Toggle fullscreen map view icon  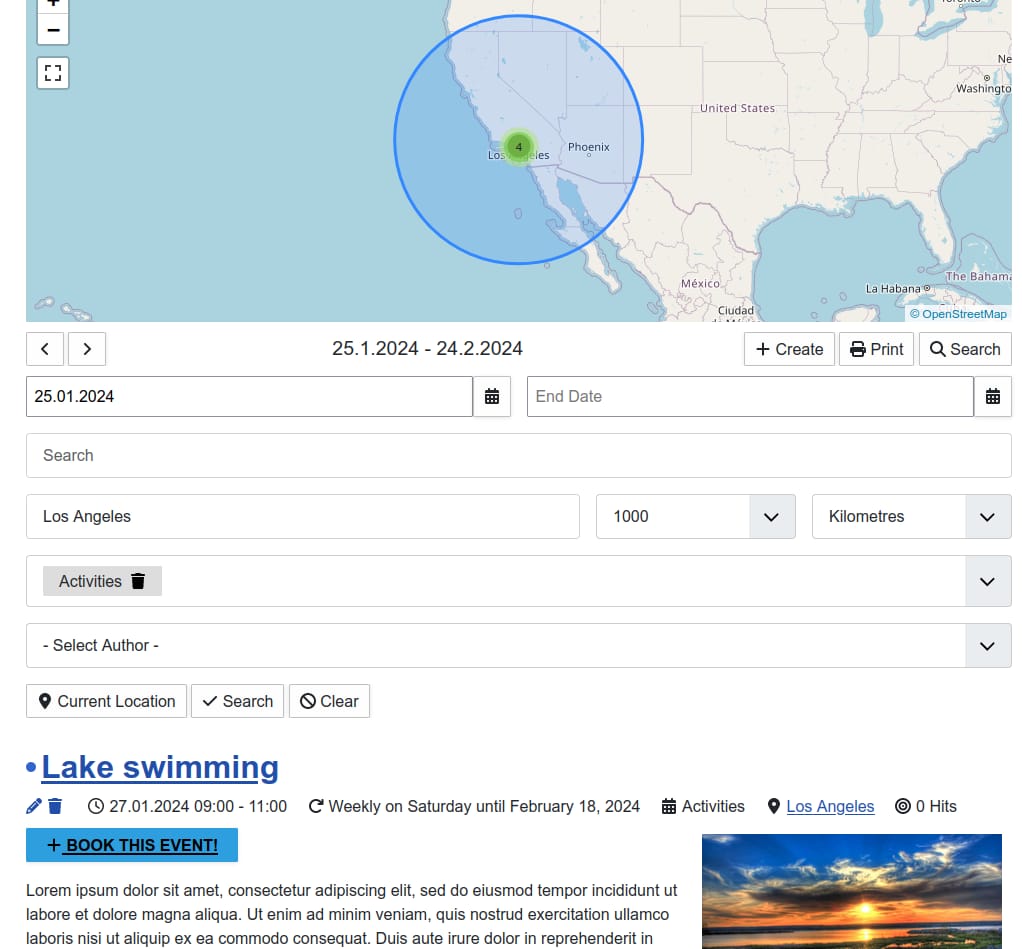pos(53,73)
